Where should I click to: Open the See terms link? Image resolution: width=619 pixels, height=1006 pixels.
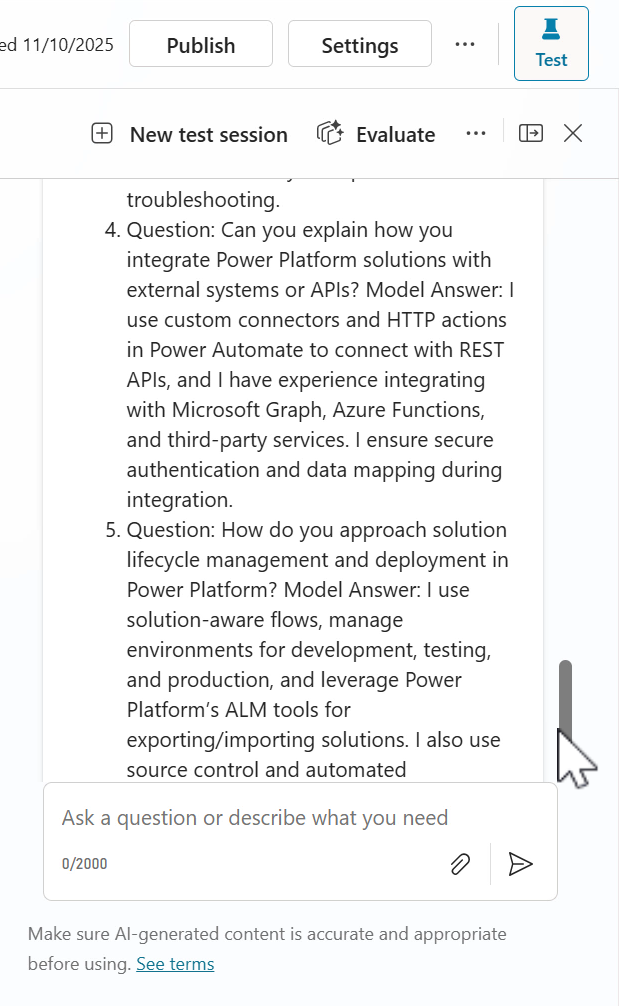[x=175, y=963]
